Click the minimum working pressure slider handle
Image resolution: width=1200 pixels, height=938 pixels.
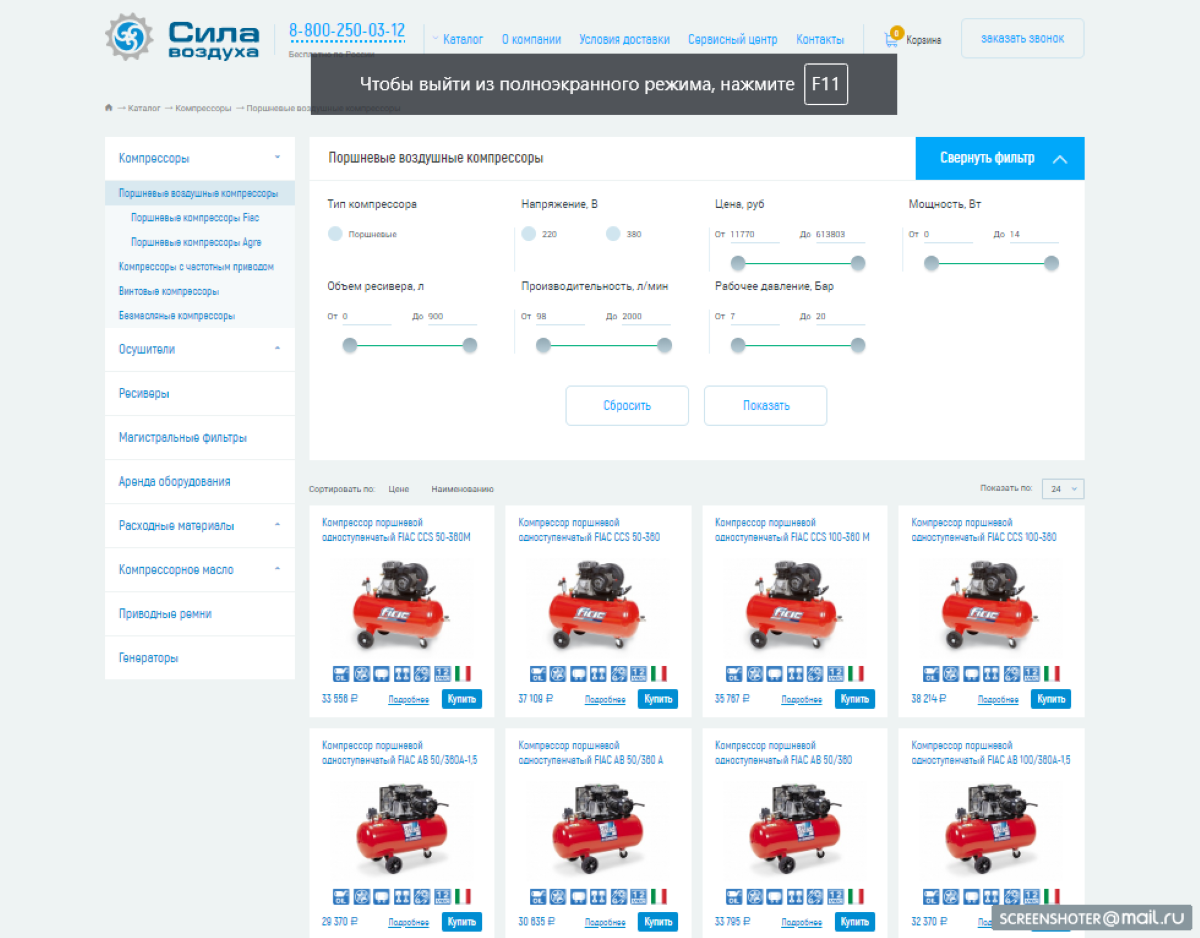(x=738, y=345)
